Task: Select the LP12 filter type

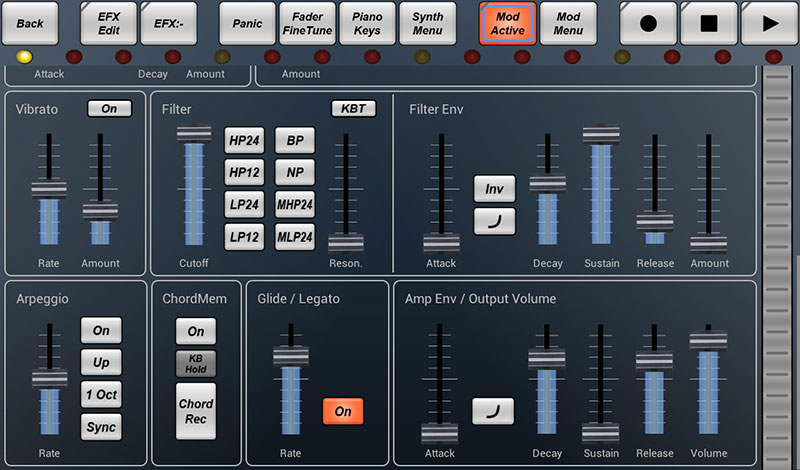Action: [244, 237]
